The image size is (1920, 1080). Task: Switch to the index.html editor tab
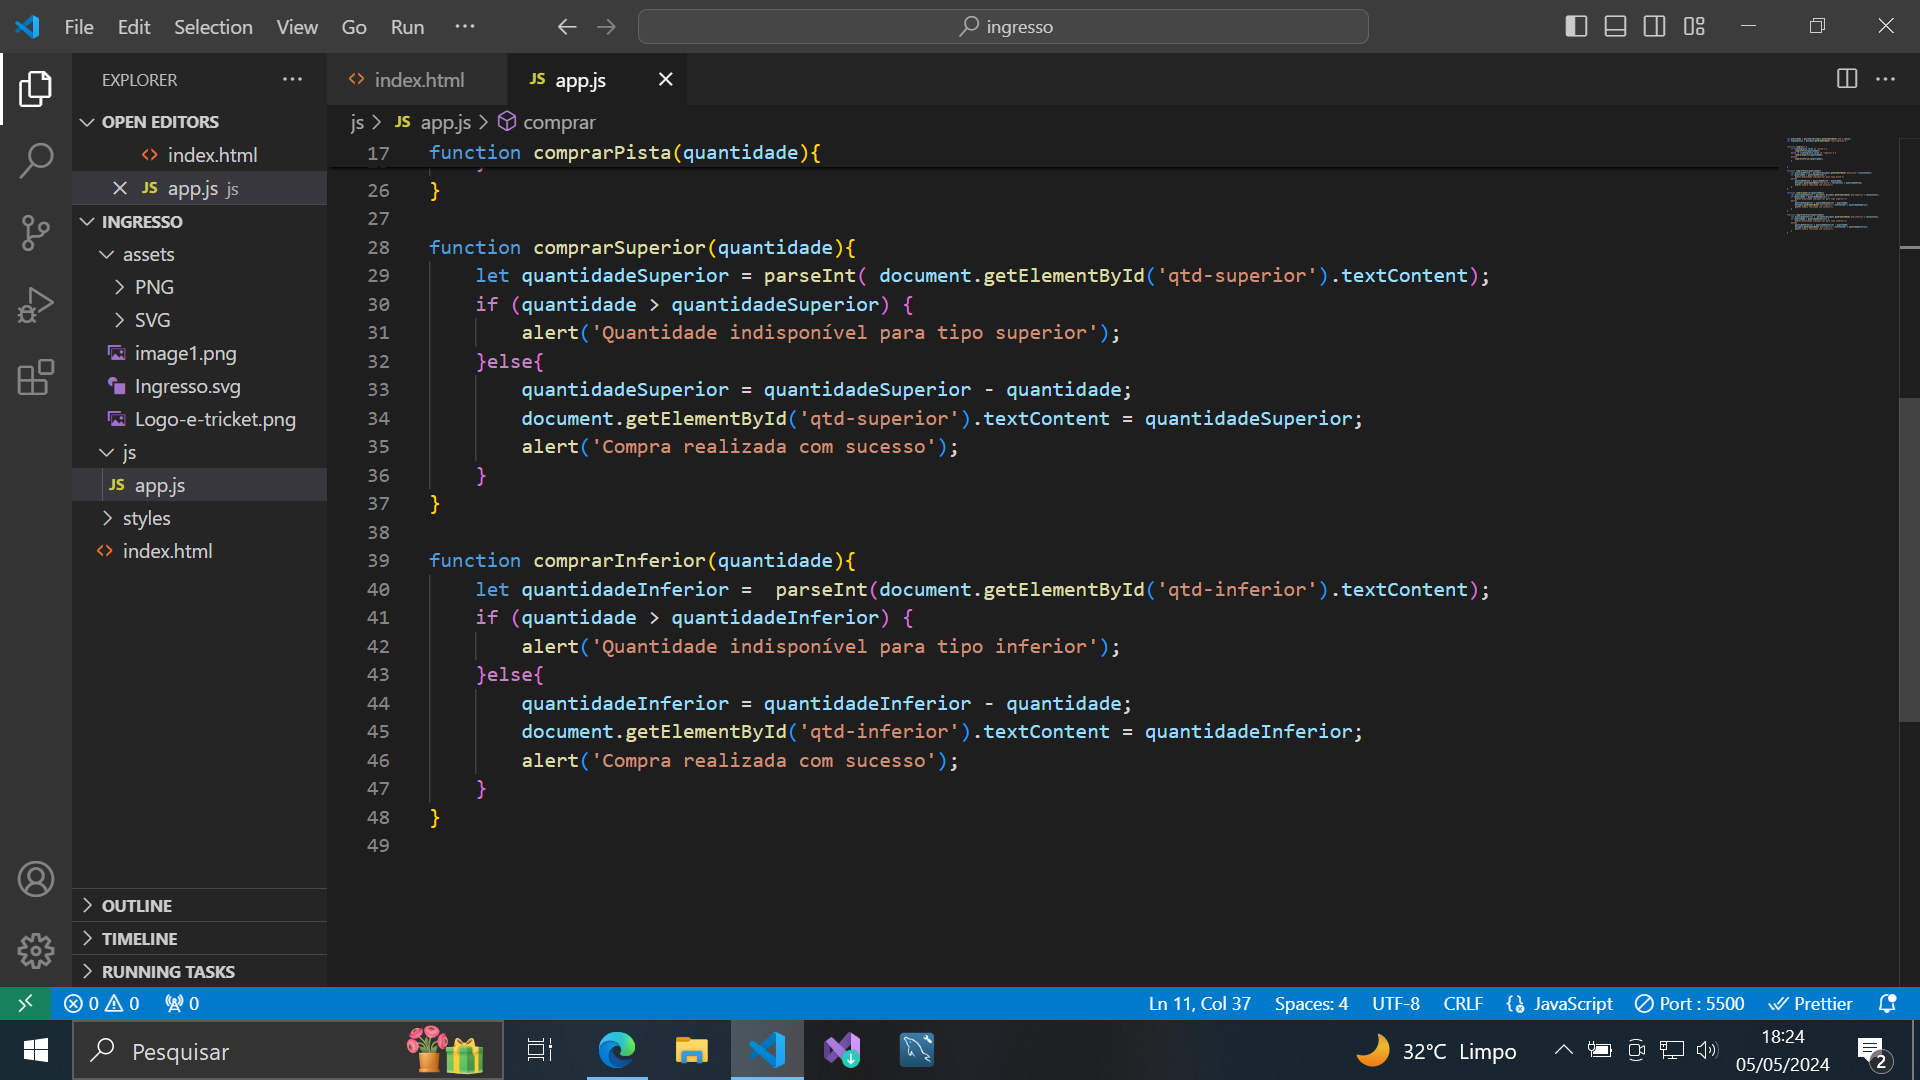pyautogui.click(x=417, y=80)
